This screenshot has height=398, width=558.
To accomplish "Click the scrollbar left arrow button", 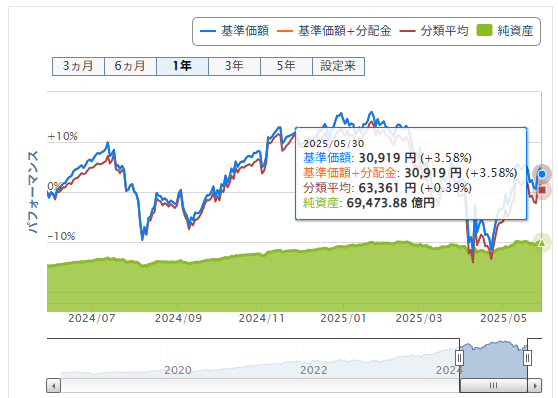I will pos(54,386).
